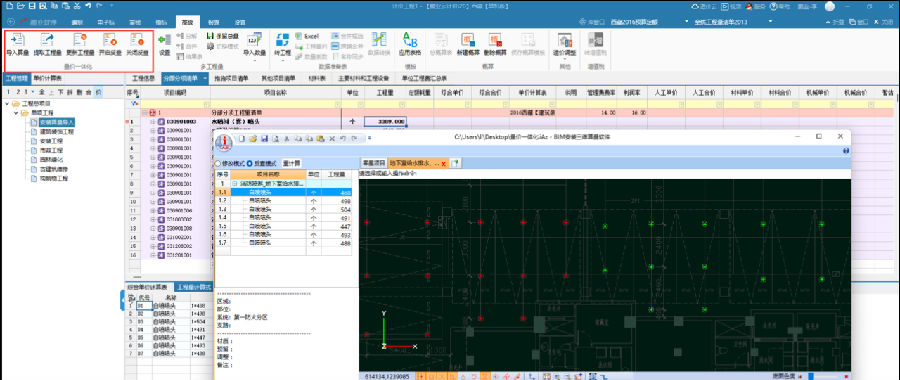Open the 造价调整 dropdown in ribbon
The width and height of the screenshot is (900, 380).
tap(564, 45)
